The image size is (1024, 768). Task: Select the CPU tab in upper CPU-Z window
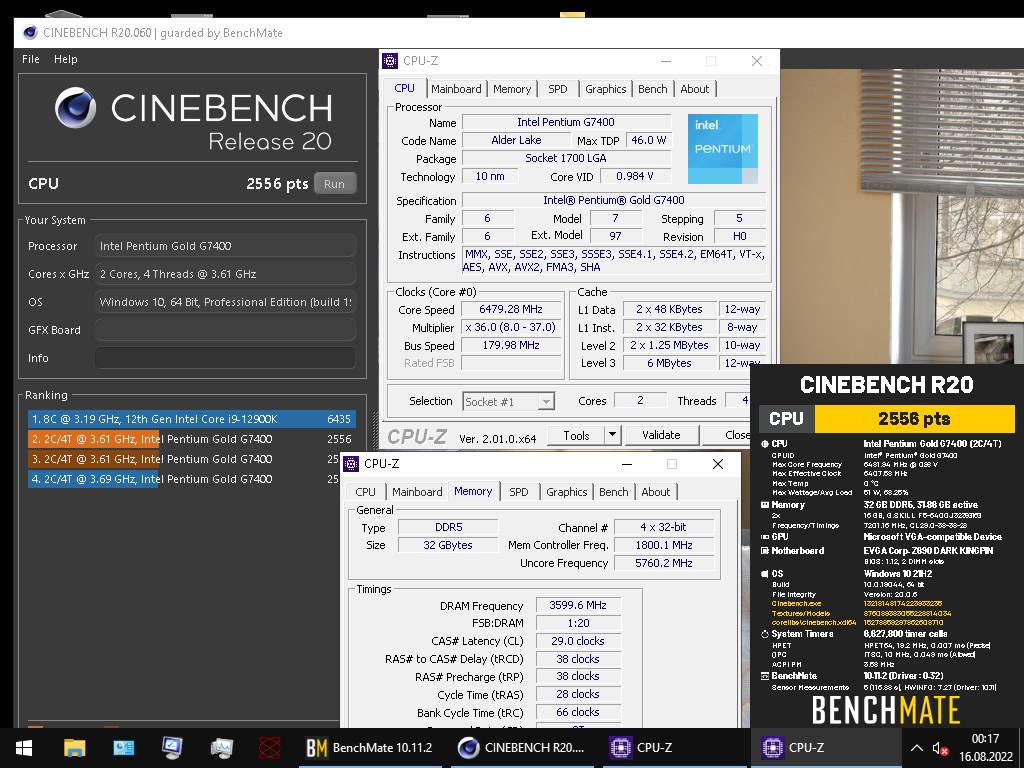click(x=404, y=88)
